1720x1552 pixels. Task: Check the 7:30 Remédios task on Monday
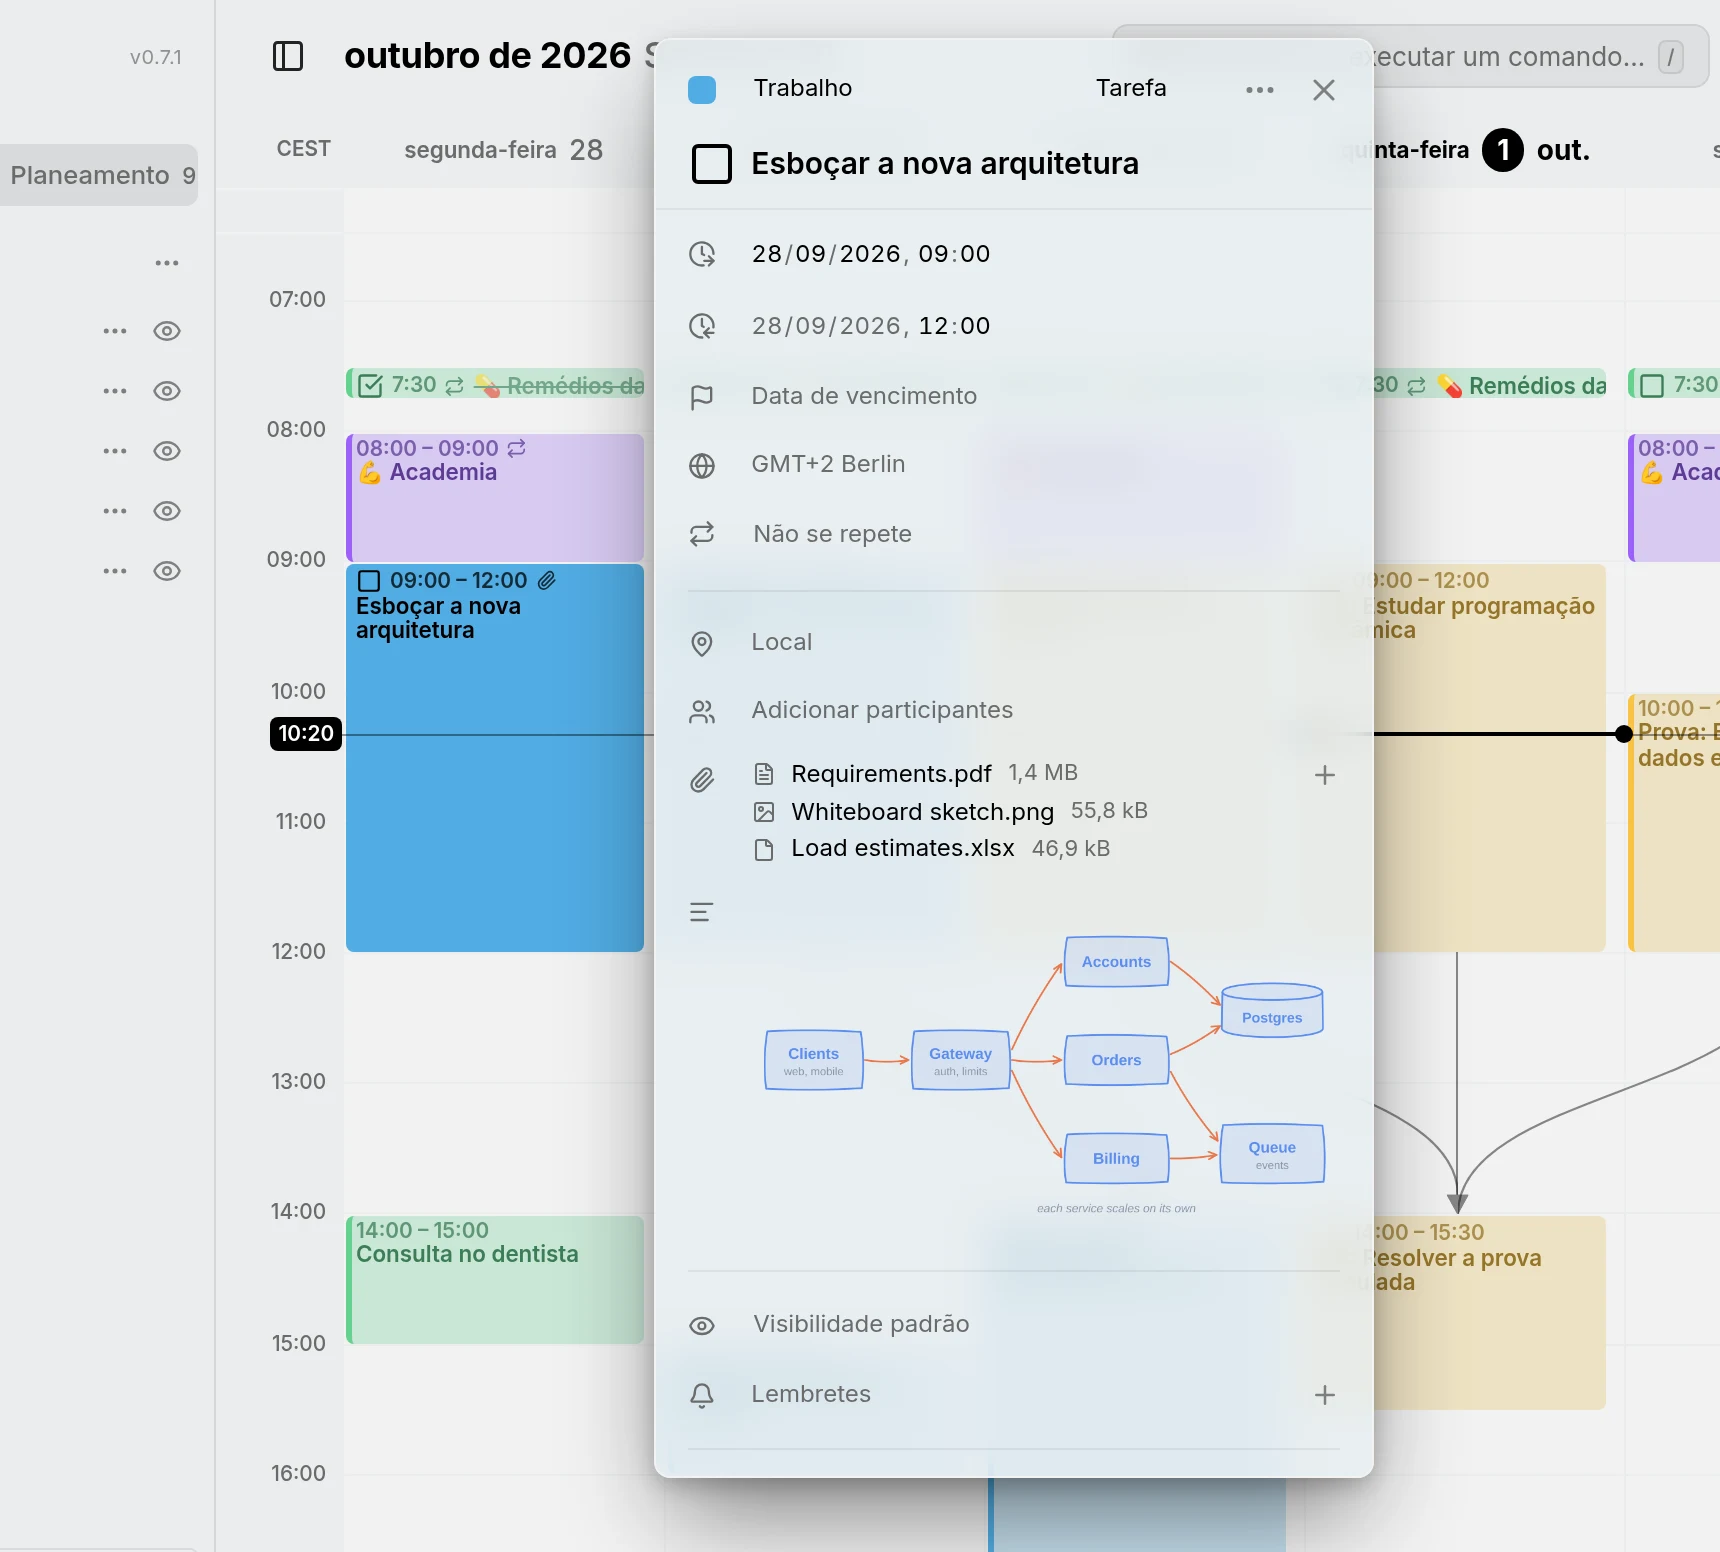(370, 386)
